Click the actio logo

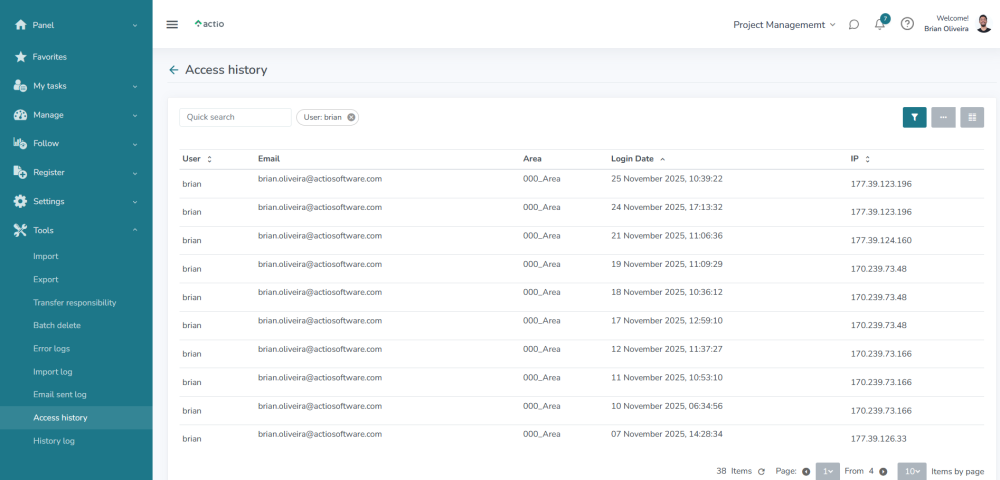point(209,24)
